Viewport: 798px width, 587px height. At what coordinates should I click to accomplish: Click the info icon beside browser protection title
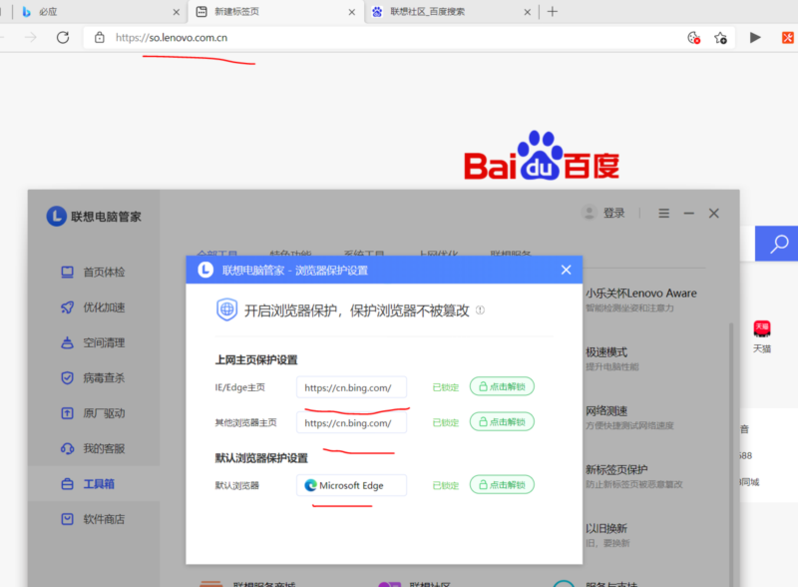pyautogui.click(x=480, y=311)
